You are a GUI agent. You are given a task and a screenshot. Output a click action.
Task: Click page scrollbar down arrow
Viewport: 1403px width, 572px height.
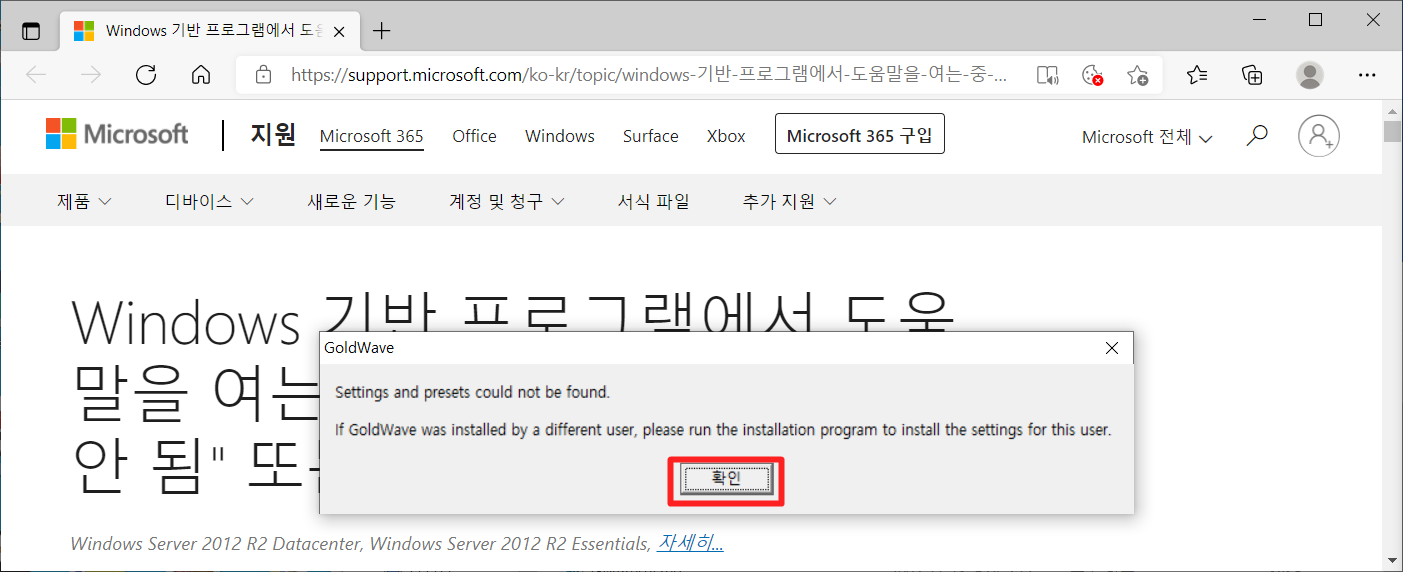tap(1392, 561)
